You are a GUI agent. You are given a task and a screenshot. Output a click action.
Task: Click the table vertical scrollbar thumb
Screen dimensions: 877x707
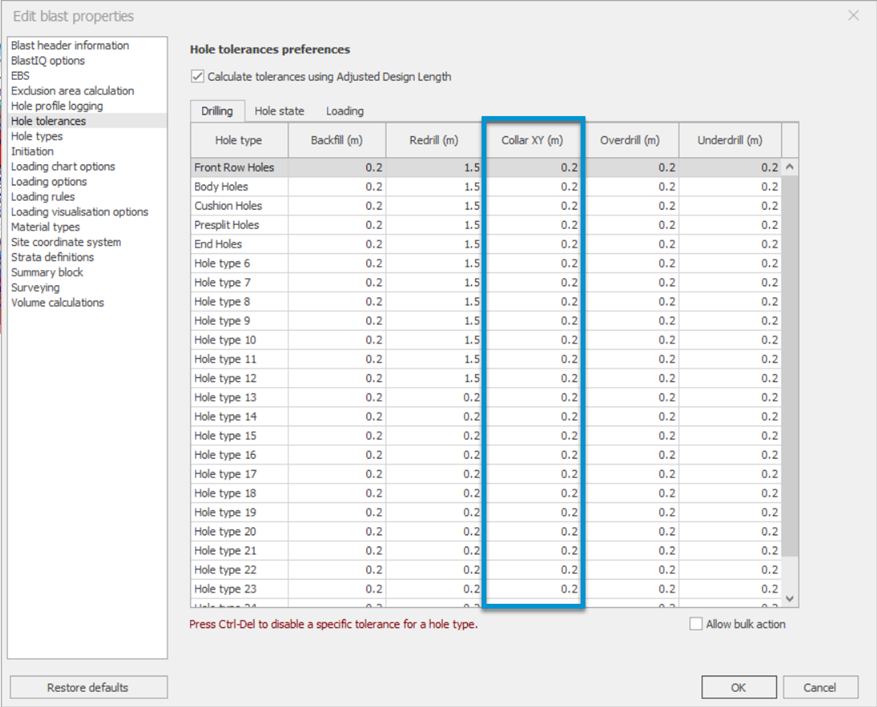[x=790, y=366]
